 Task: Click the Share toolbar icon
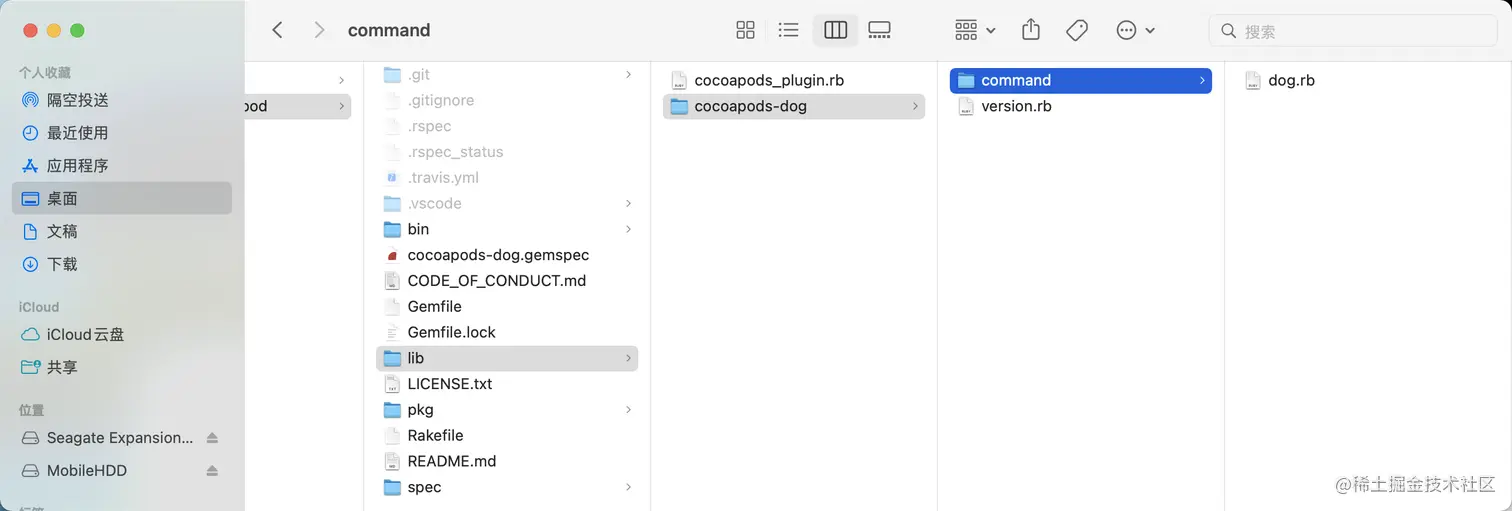pos(1031,30)
